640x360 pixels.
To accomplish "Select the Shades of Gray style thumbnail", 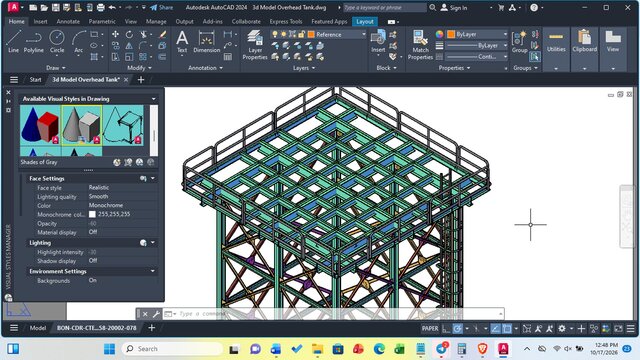I will pos(82,125).
